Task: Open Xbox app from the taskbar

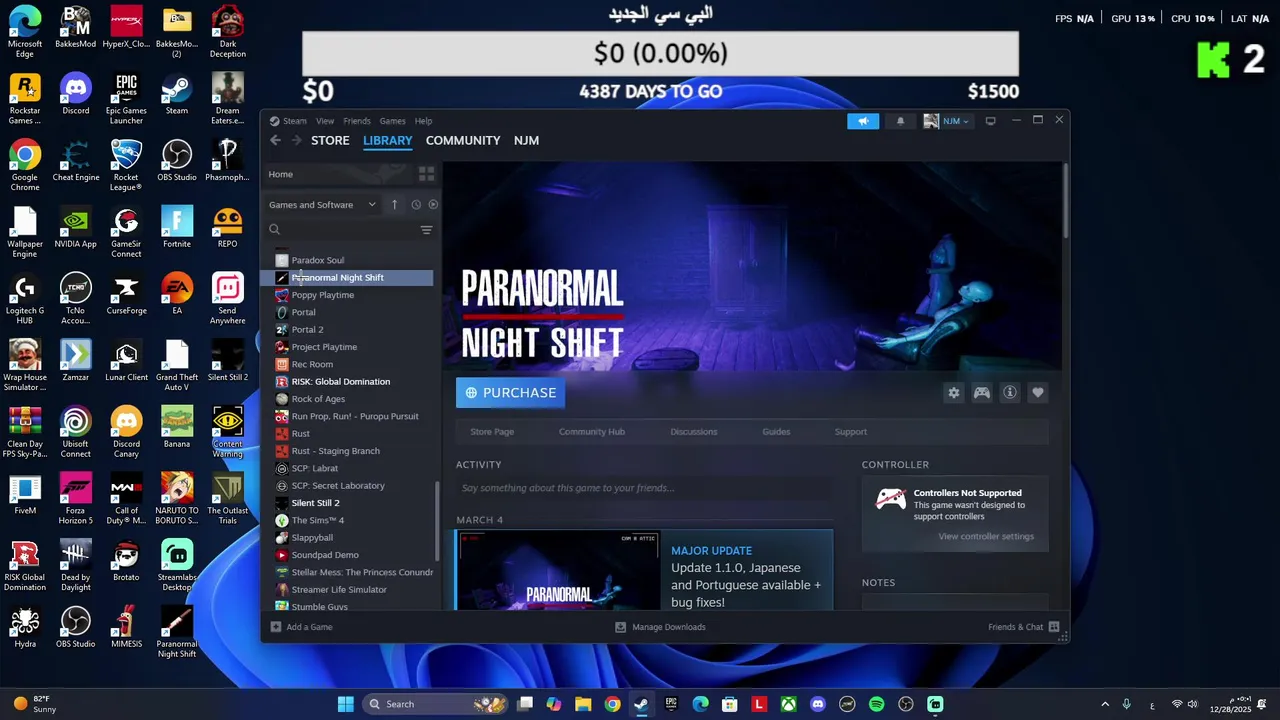Action: (789, 704)
